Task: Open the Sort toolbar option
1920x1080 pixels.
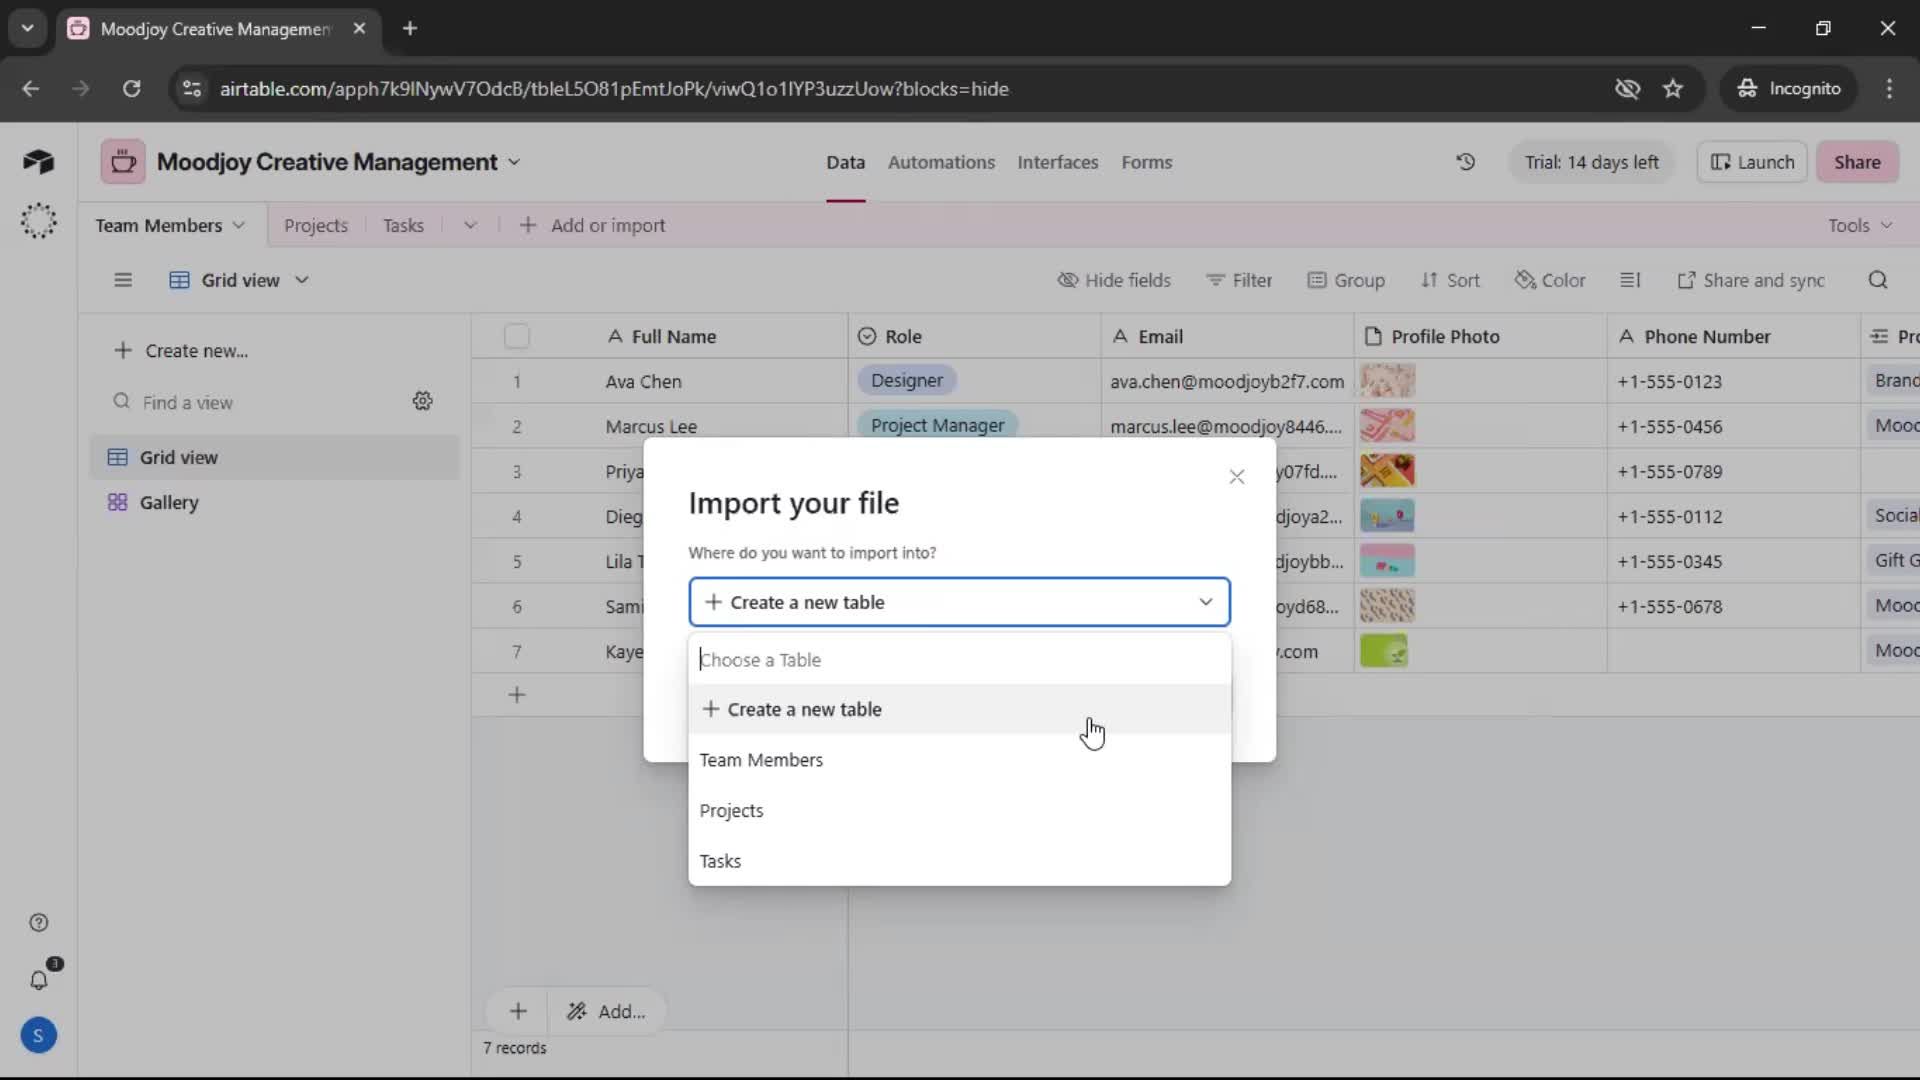Action: 1450,280
